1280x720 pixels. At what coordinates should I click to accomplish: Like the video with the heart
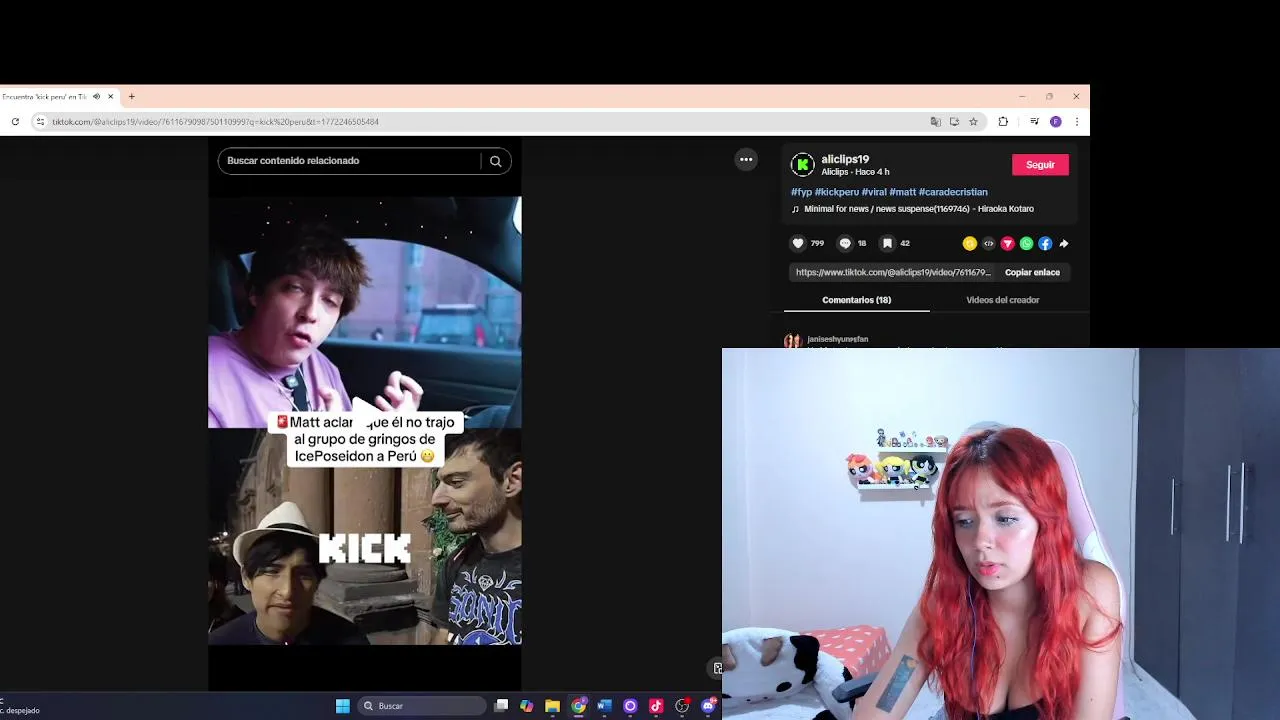pos(798,243)
